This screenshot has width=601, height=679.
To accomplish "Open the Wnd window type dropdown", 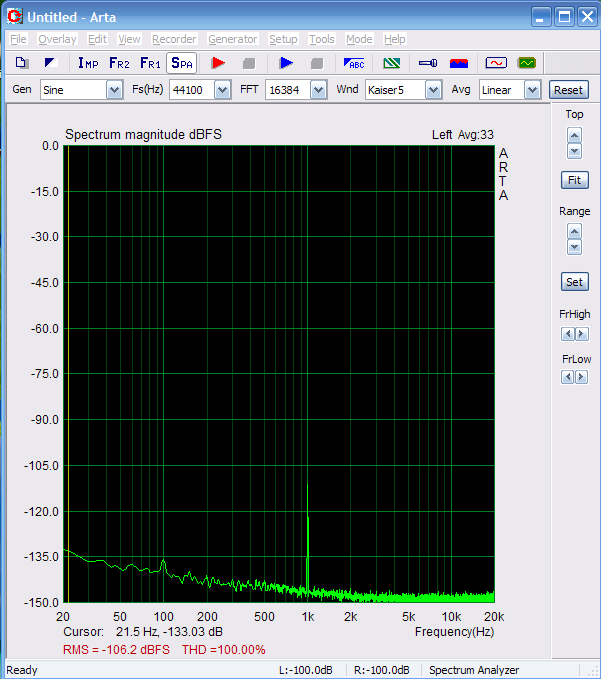I will pyautogui.click(x=433, y=90).
